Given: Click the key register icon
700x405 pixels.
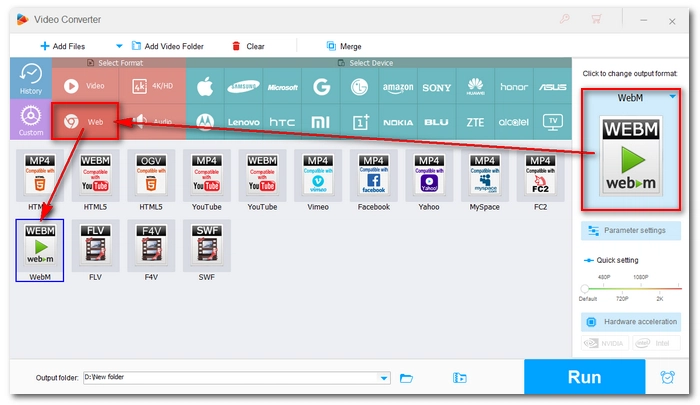Looking at the screenshot, I should tap(565, 19).
